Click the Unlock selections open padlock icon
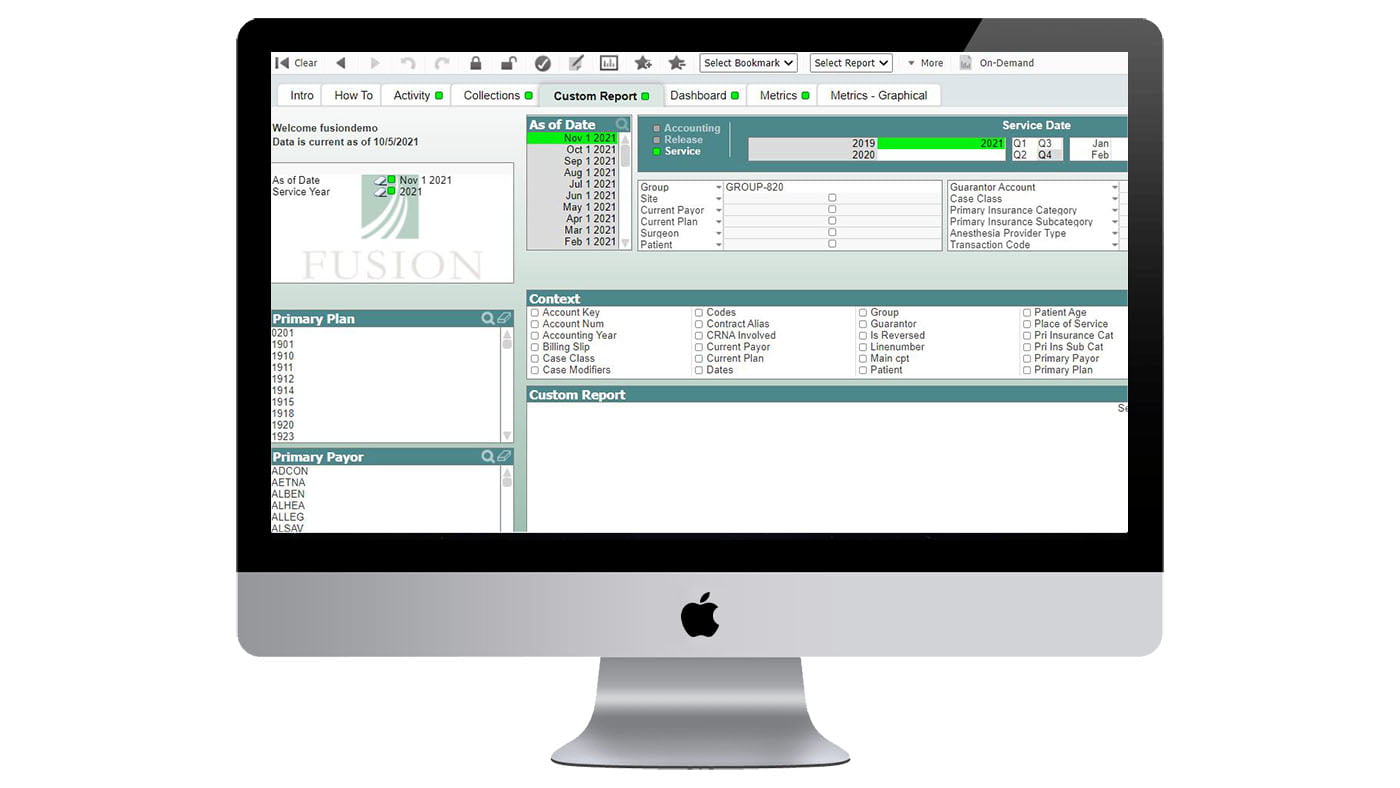 point(508,63)
